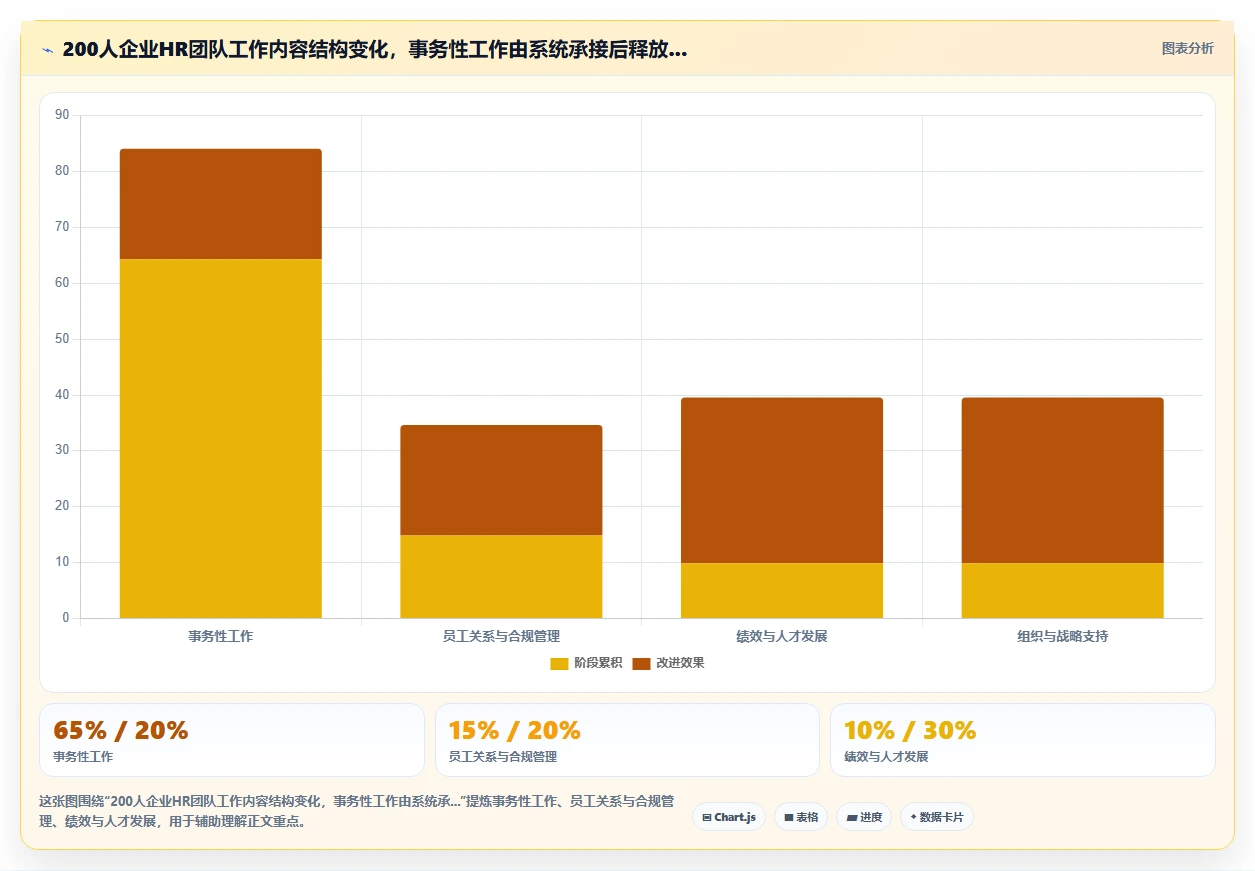This screenshot has width=1255, height=871.
Task: Click the yellow segment of 组织与战略支持 bar
Action: coord(1062,590)
